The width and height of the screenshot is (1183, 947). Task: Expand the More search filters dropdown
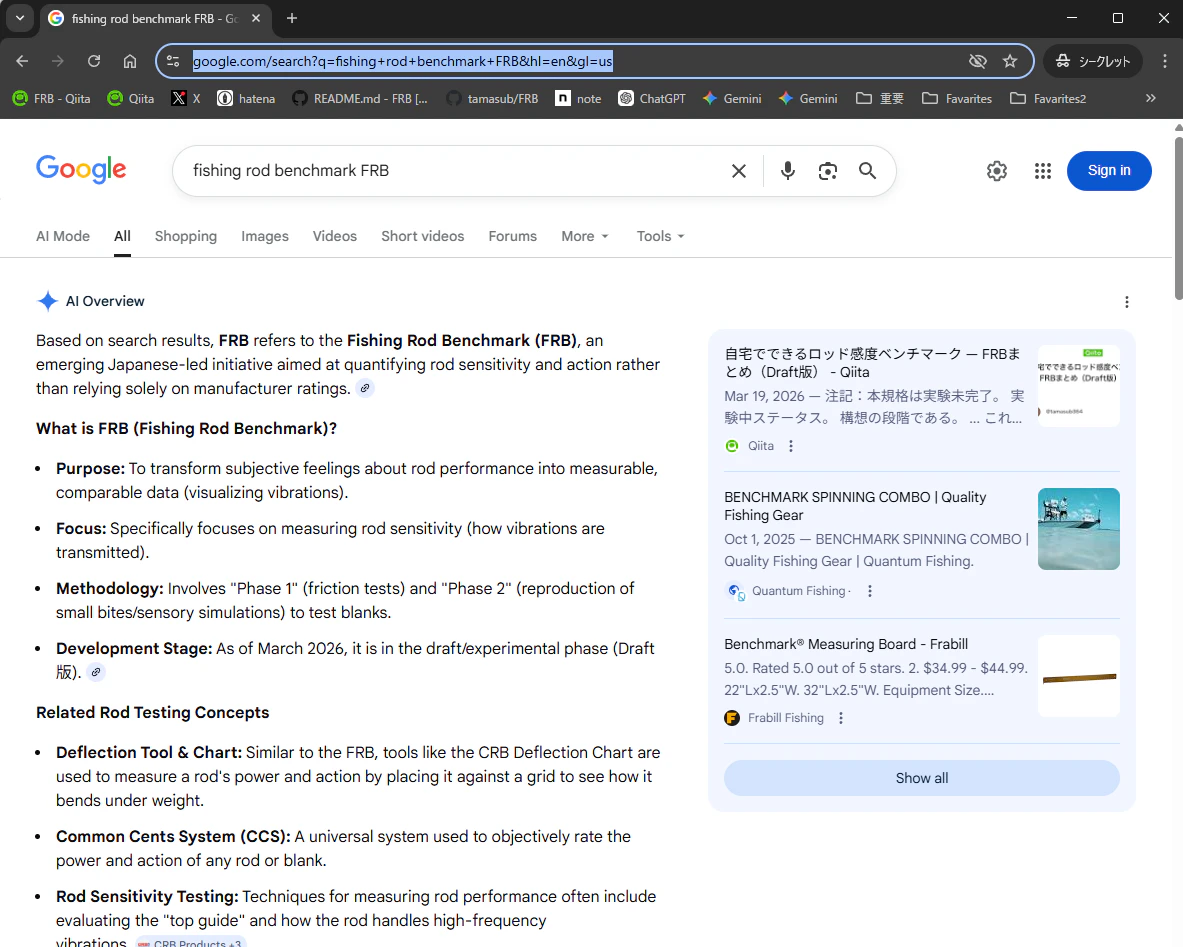pyautogui.click(x=585, y=236)
